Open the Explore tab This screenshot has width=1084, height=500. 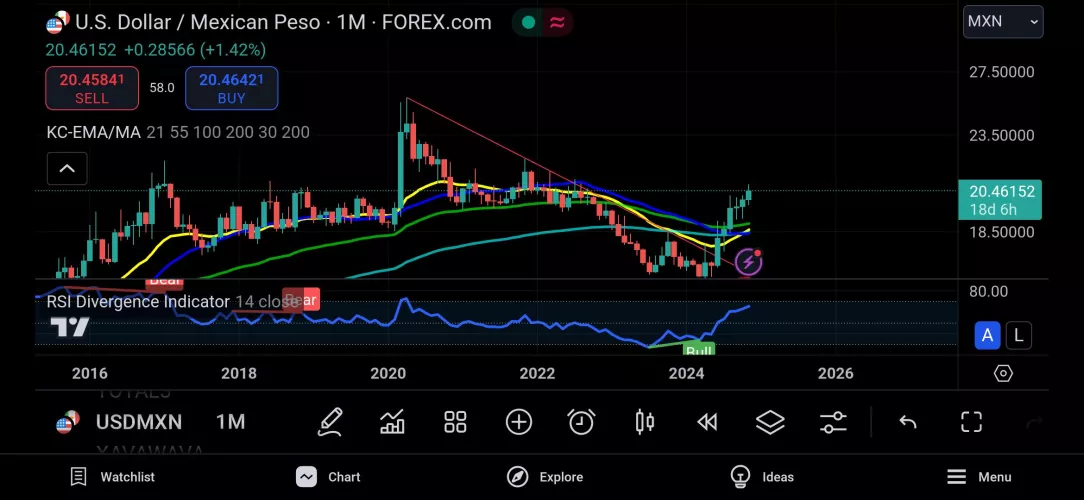[545, 476]
